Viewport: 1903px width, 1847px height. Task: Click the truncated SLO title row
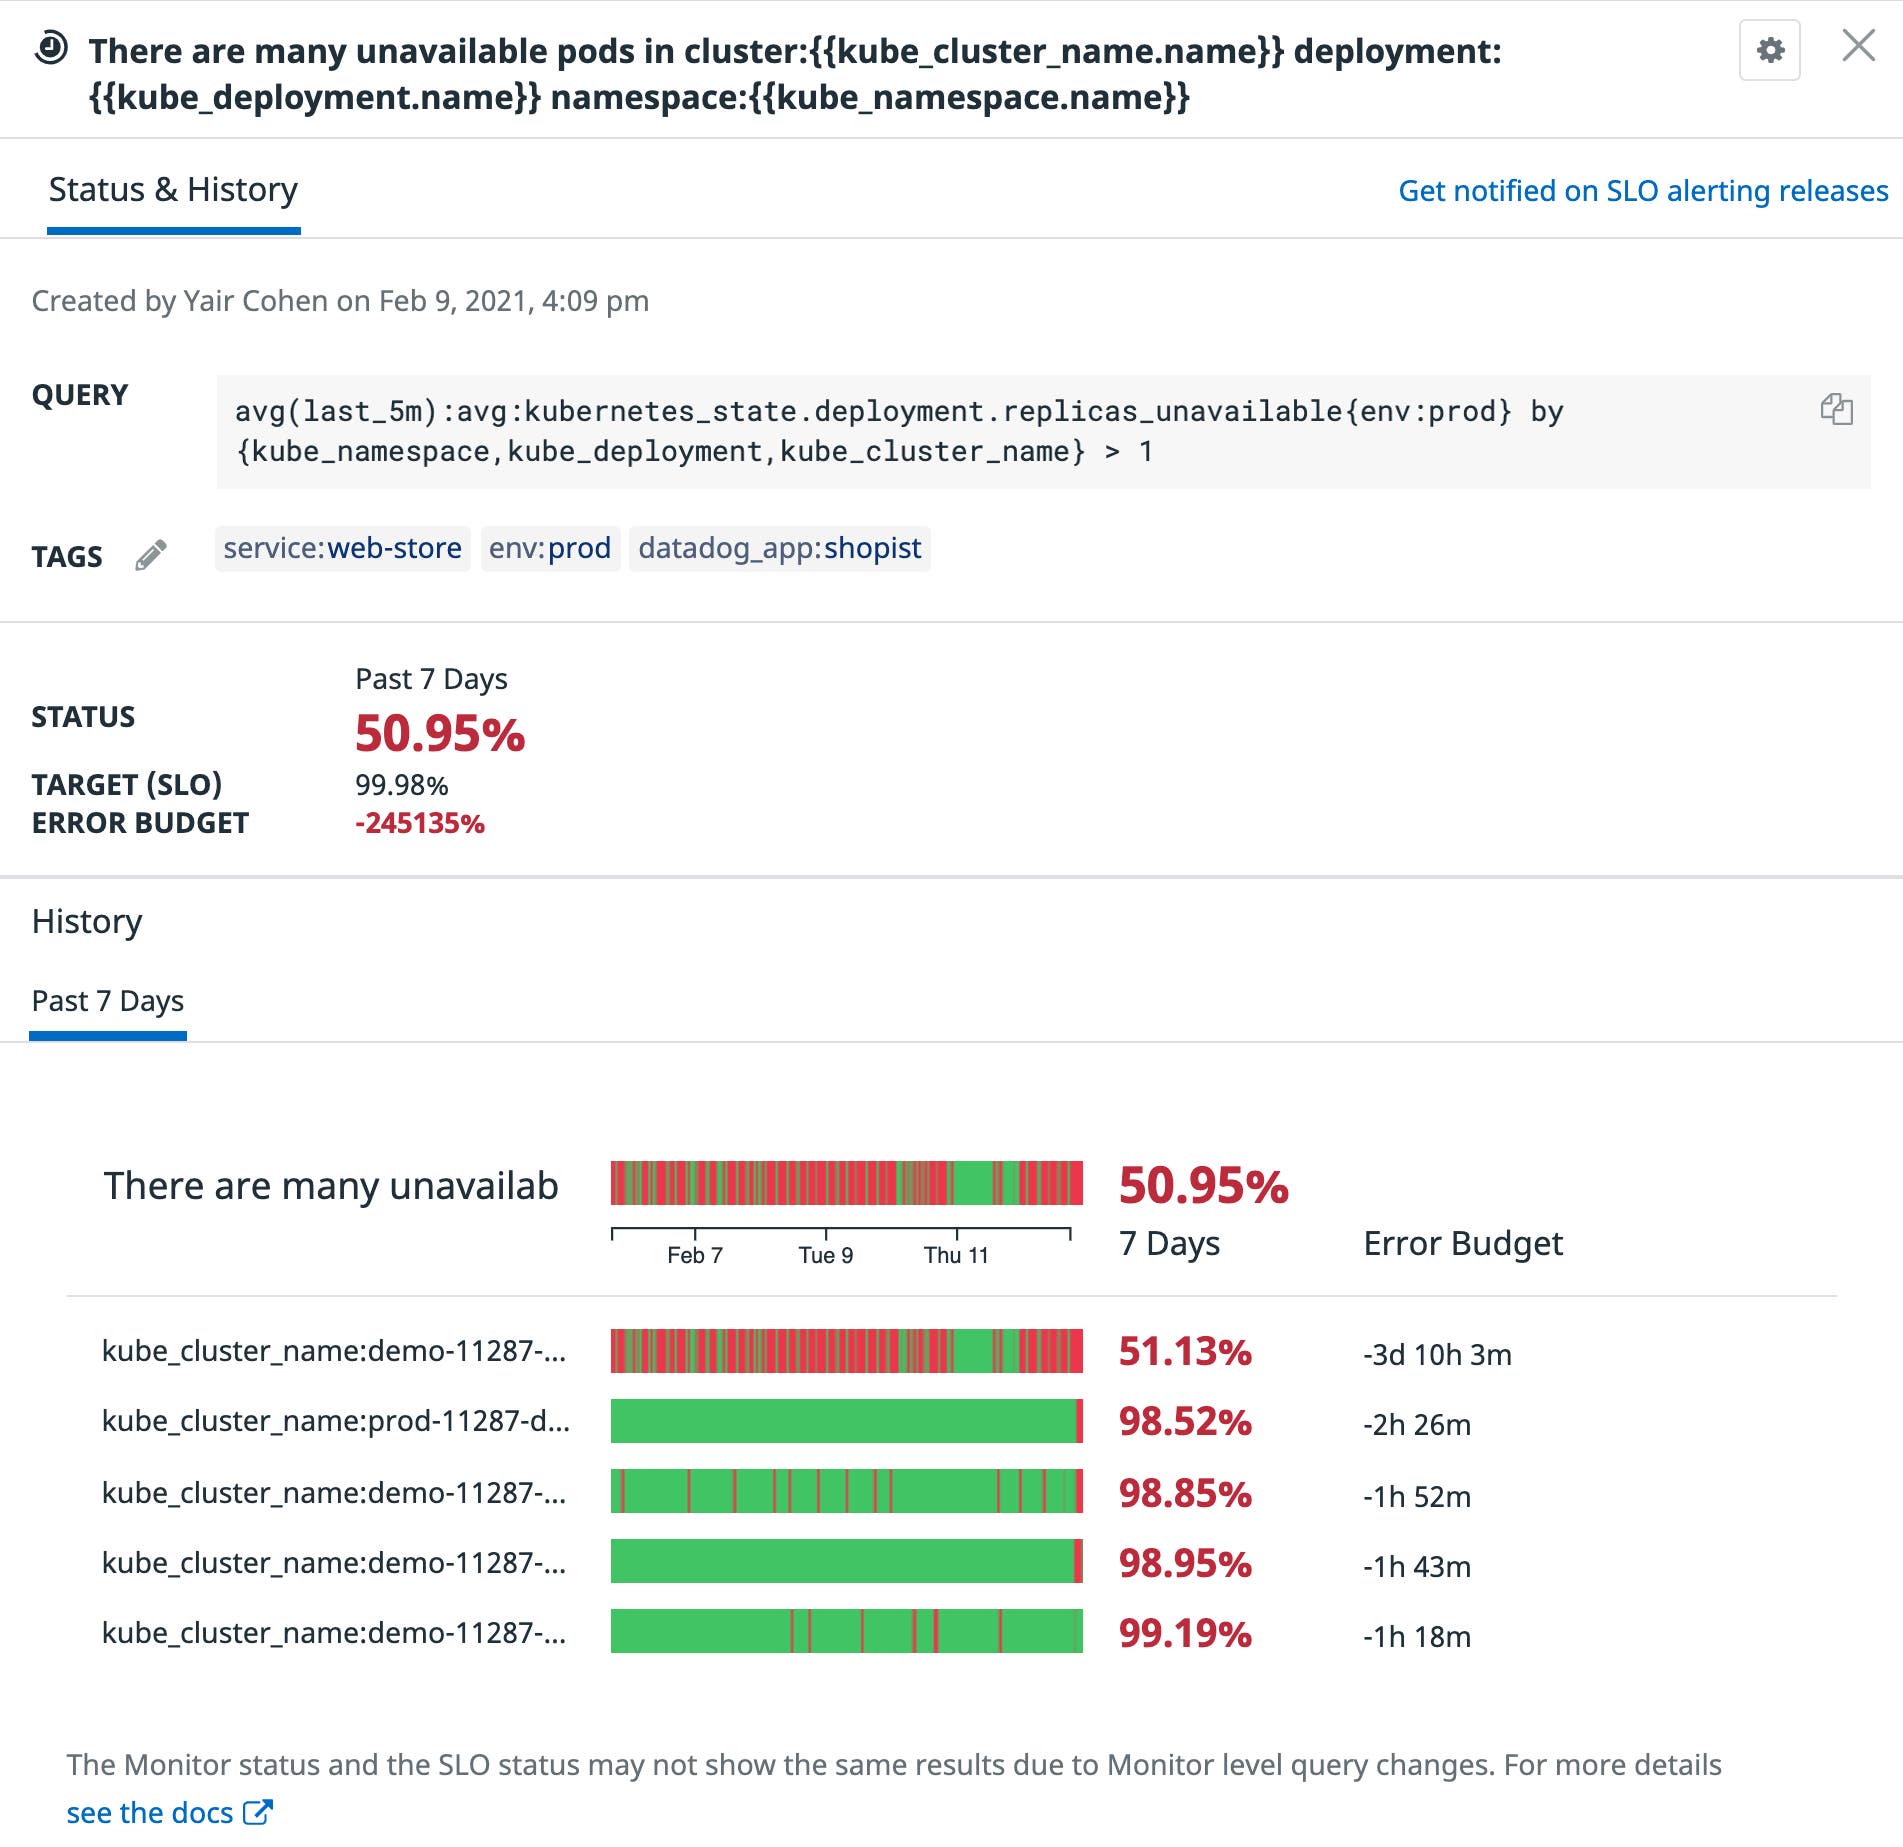(x=330, y=1185)
